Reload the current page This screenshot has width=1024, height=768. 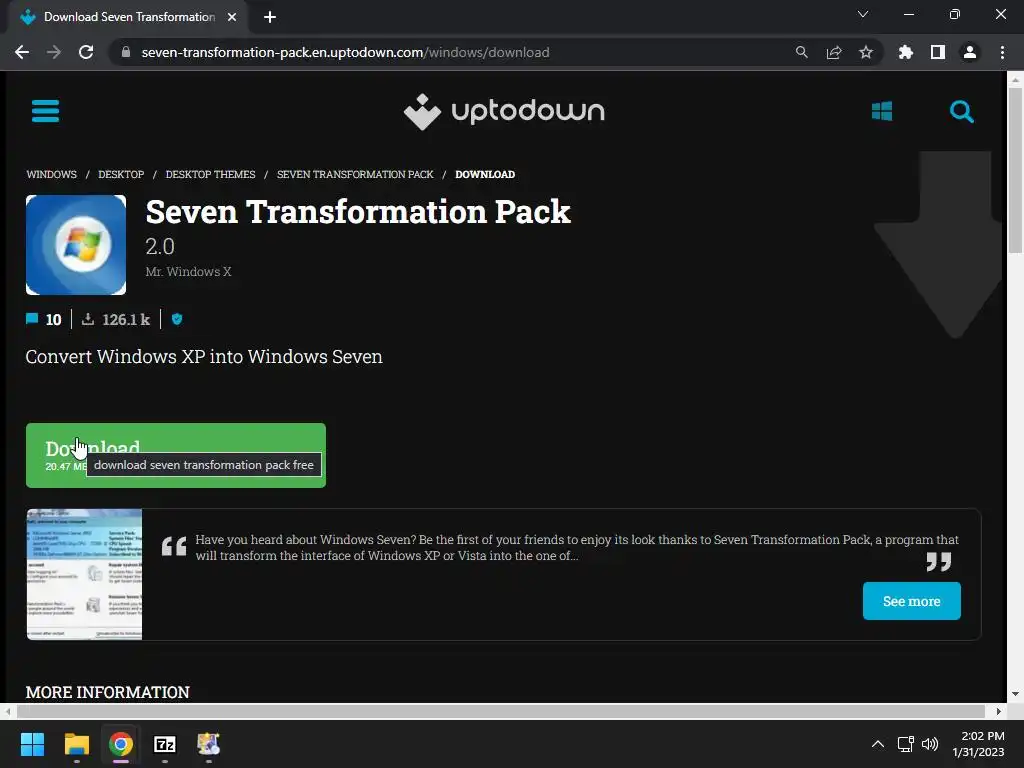click(x=86, y=52)
